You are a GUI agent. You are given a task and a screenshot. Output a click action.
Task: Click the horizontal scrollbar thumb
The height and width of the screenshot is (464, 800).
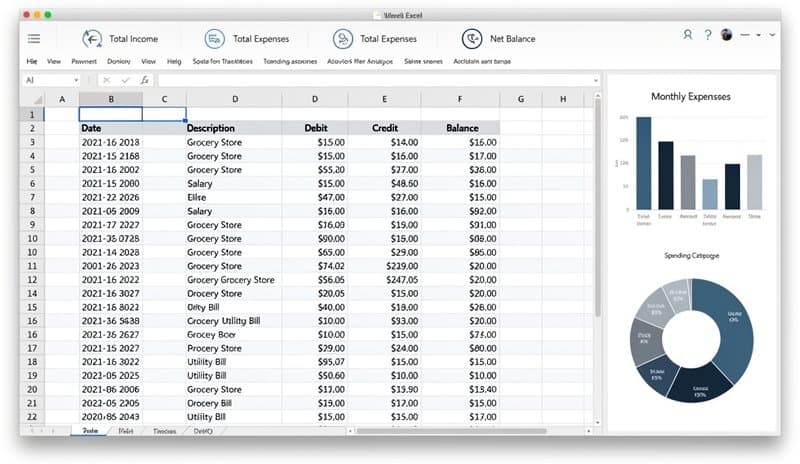pyautogui.click(x=452, y=431)
